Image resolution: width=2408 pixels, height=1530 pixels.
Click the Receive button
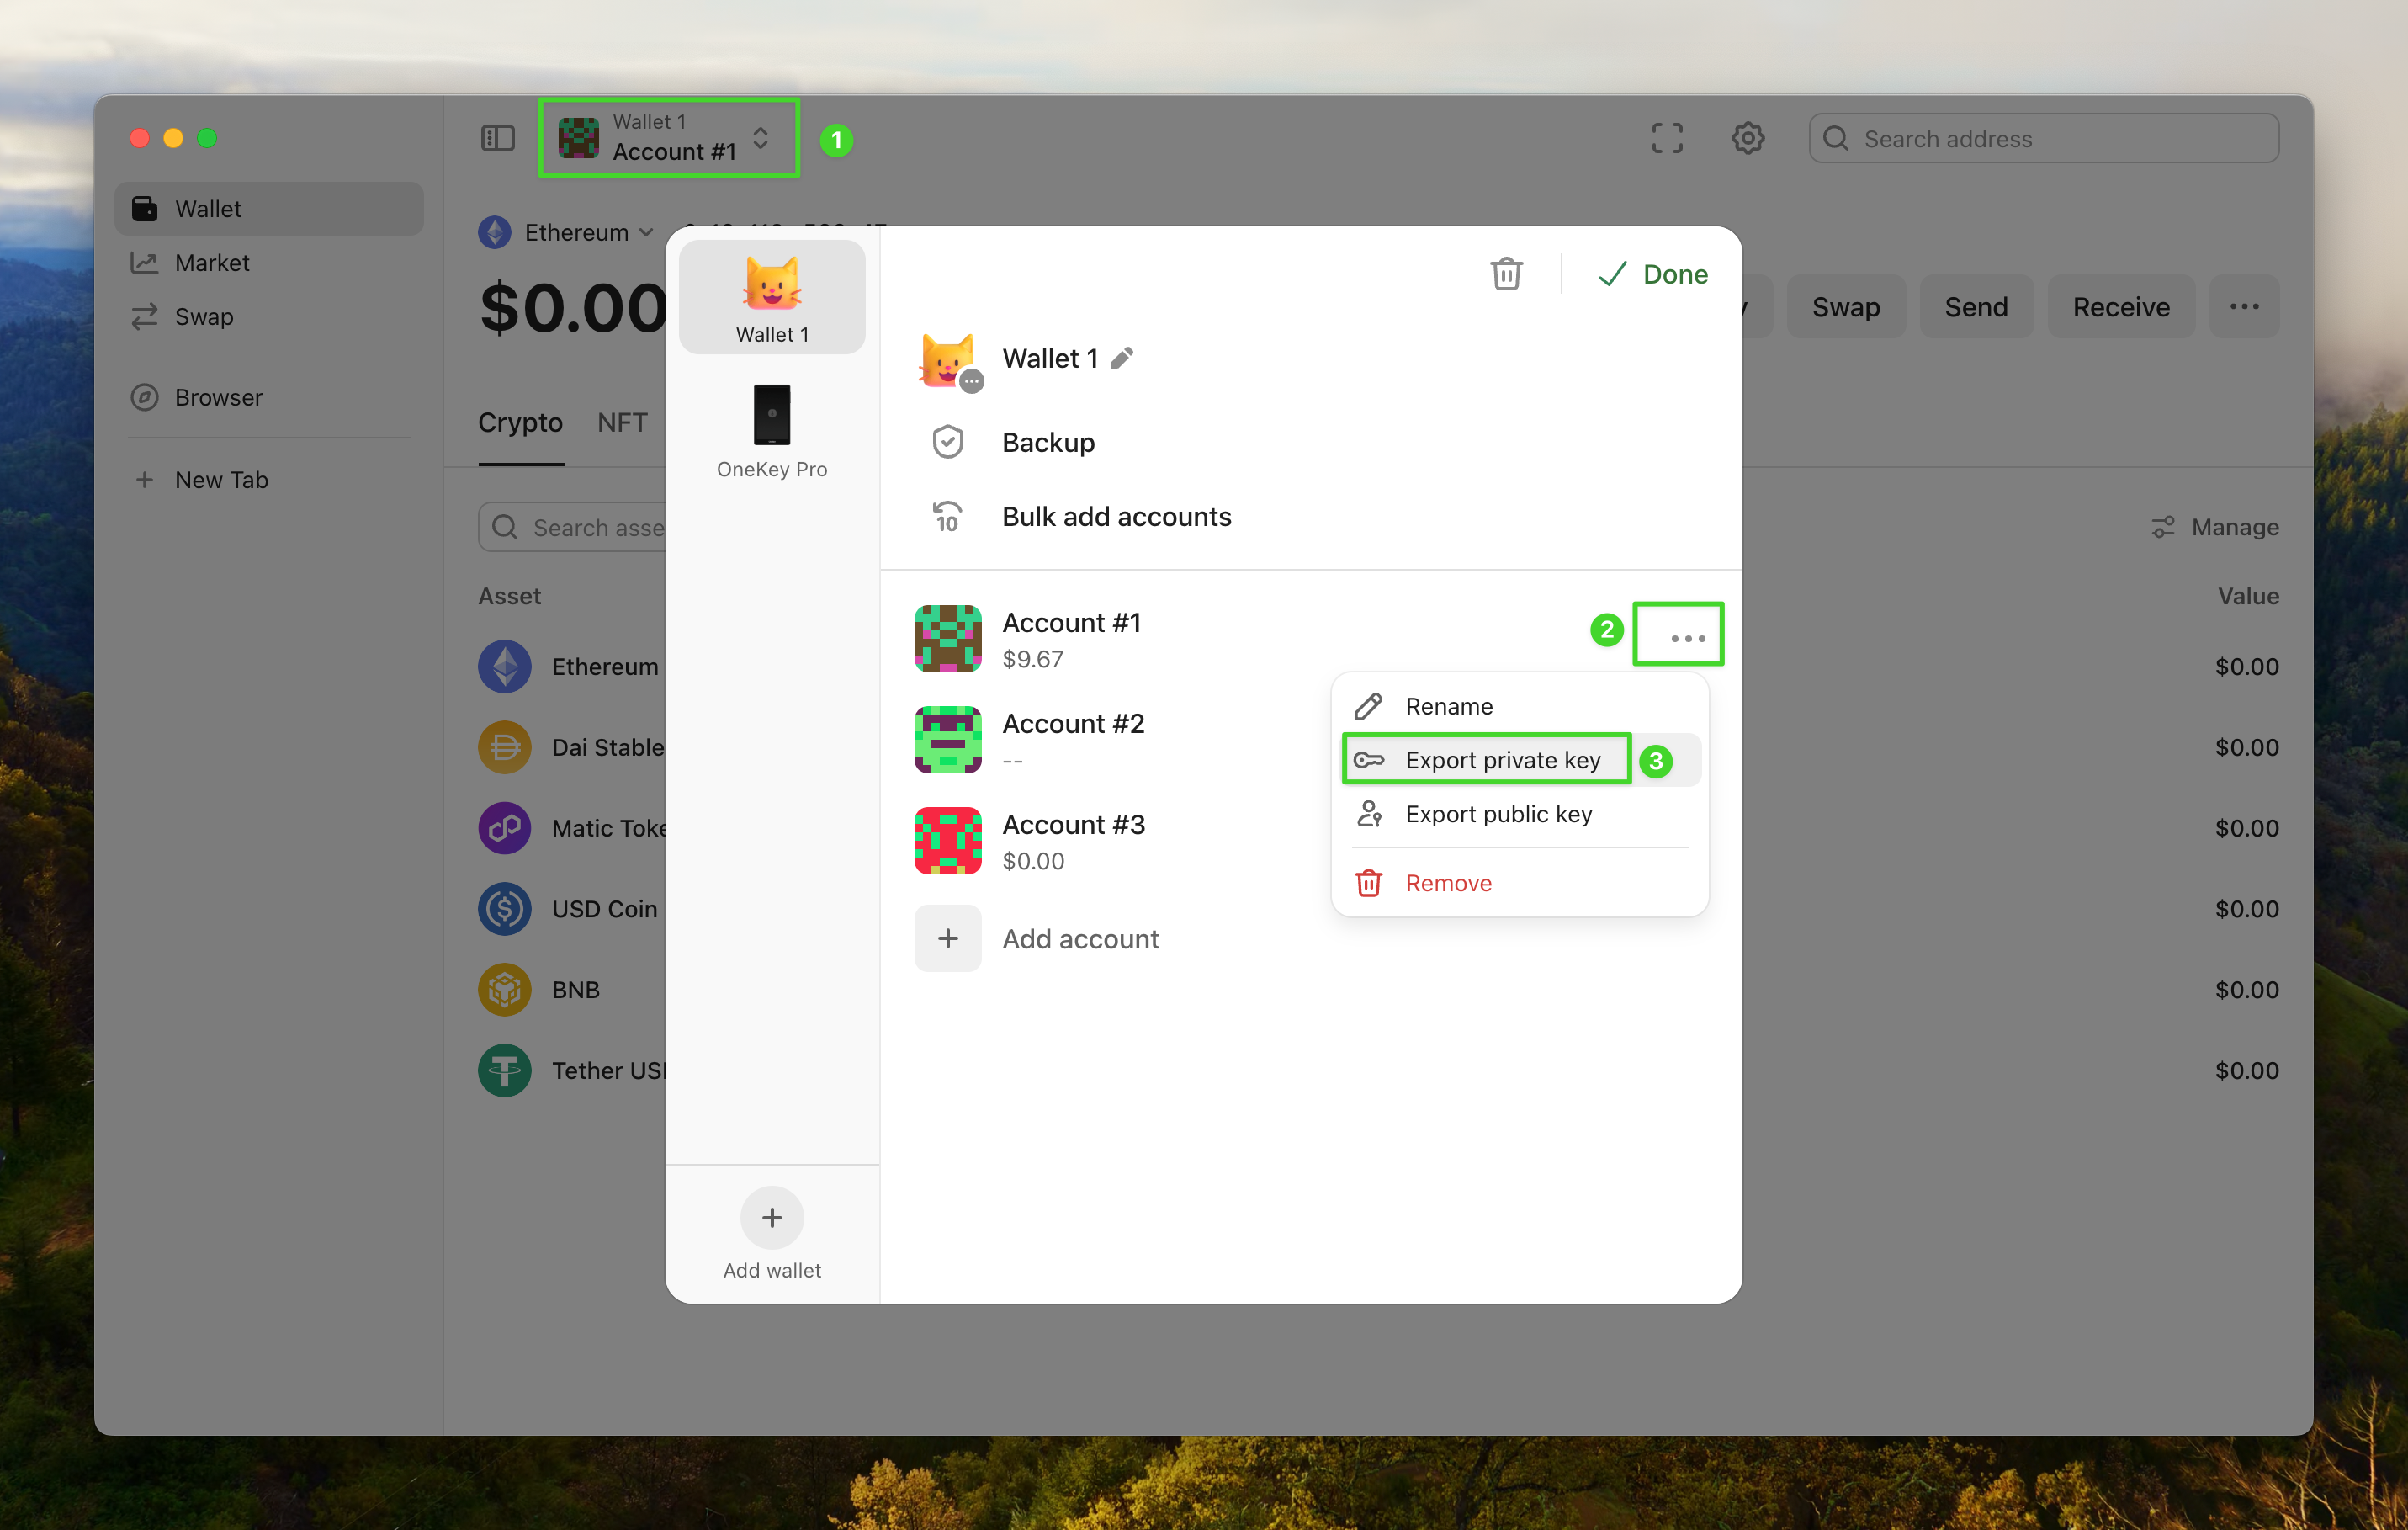tap(2121, 306)
